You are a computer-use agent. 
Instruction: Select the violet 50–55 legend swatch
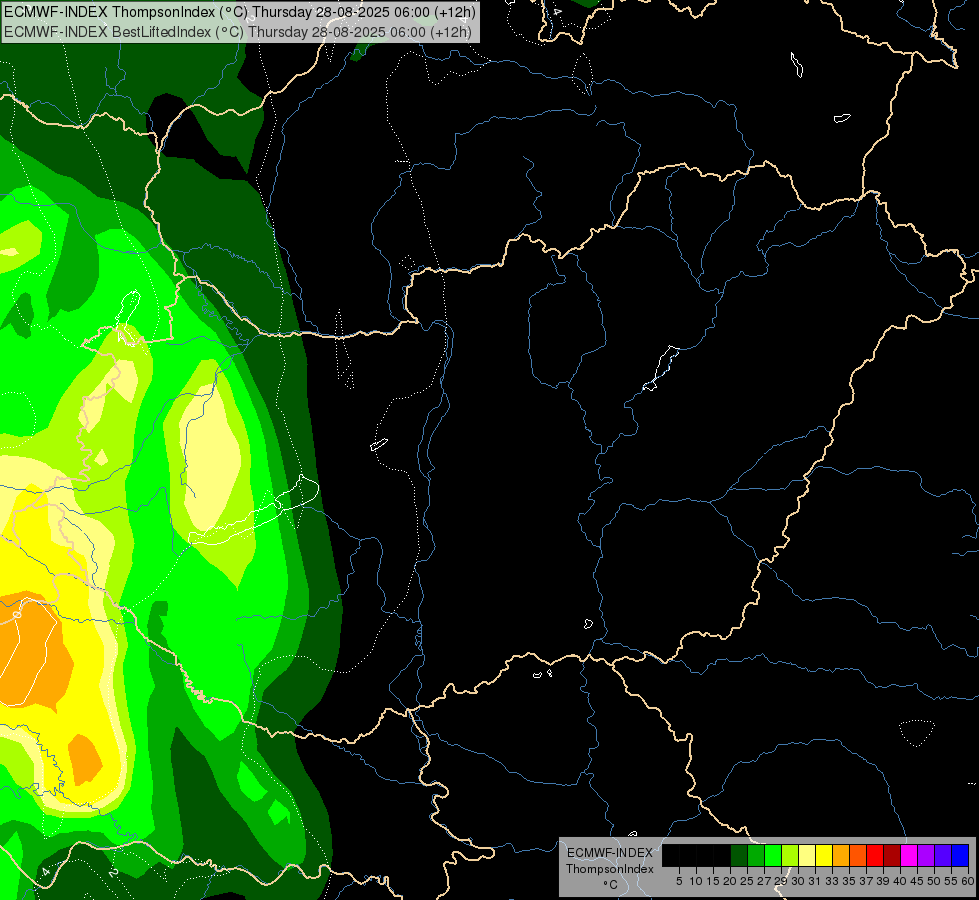coord(943,855)
